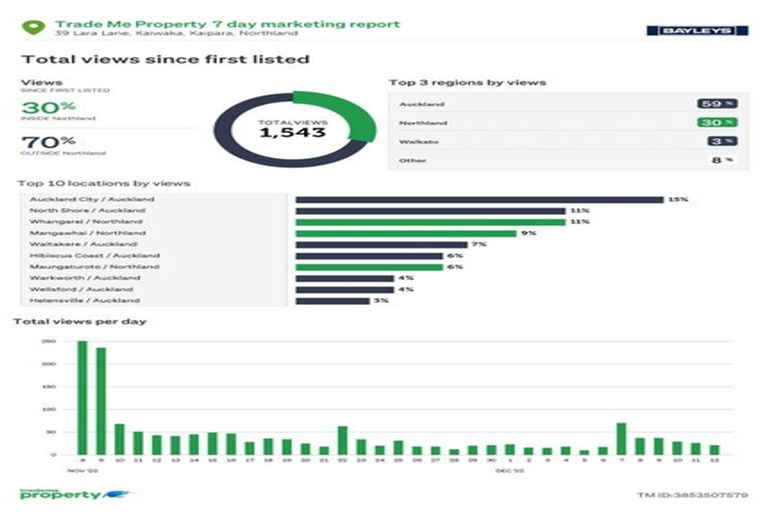Image resolution: width=768 pixels, height=512 pixels.
Task: Click the TM ID number text
Action: [692, 495]
